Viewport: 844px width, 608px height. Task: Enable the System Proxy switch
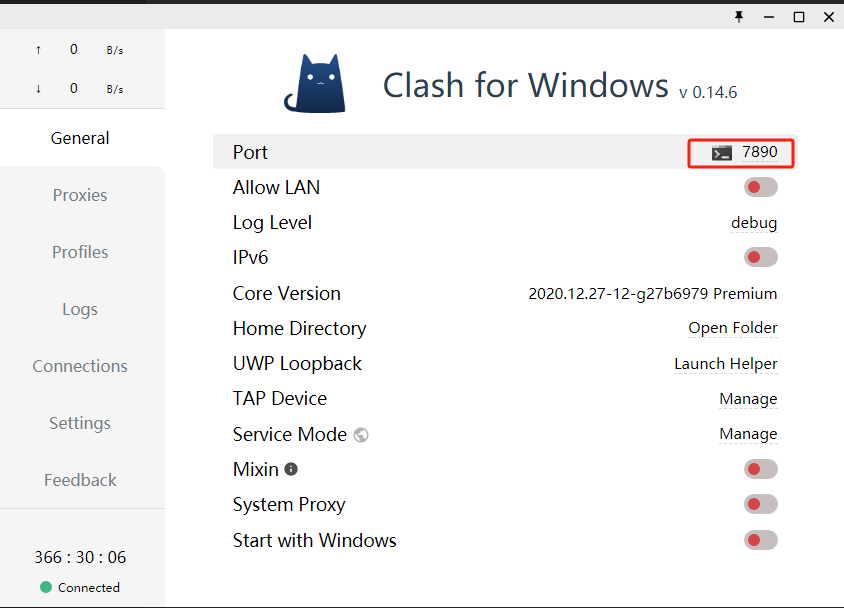[x=761, y=504]
